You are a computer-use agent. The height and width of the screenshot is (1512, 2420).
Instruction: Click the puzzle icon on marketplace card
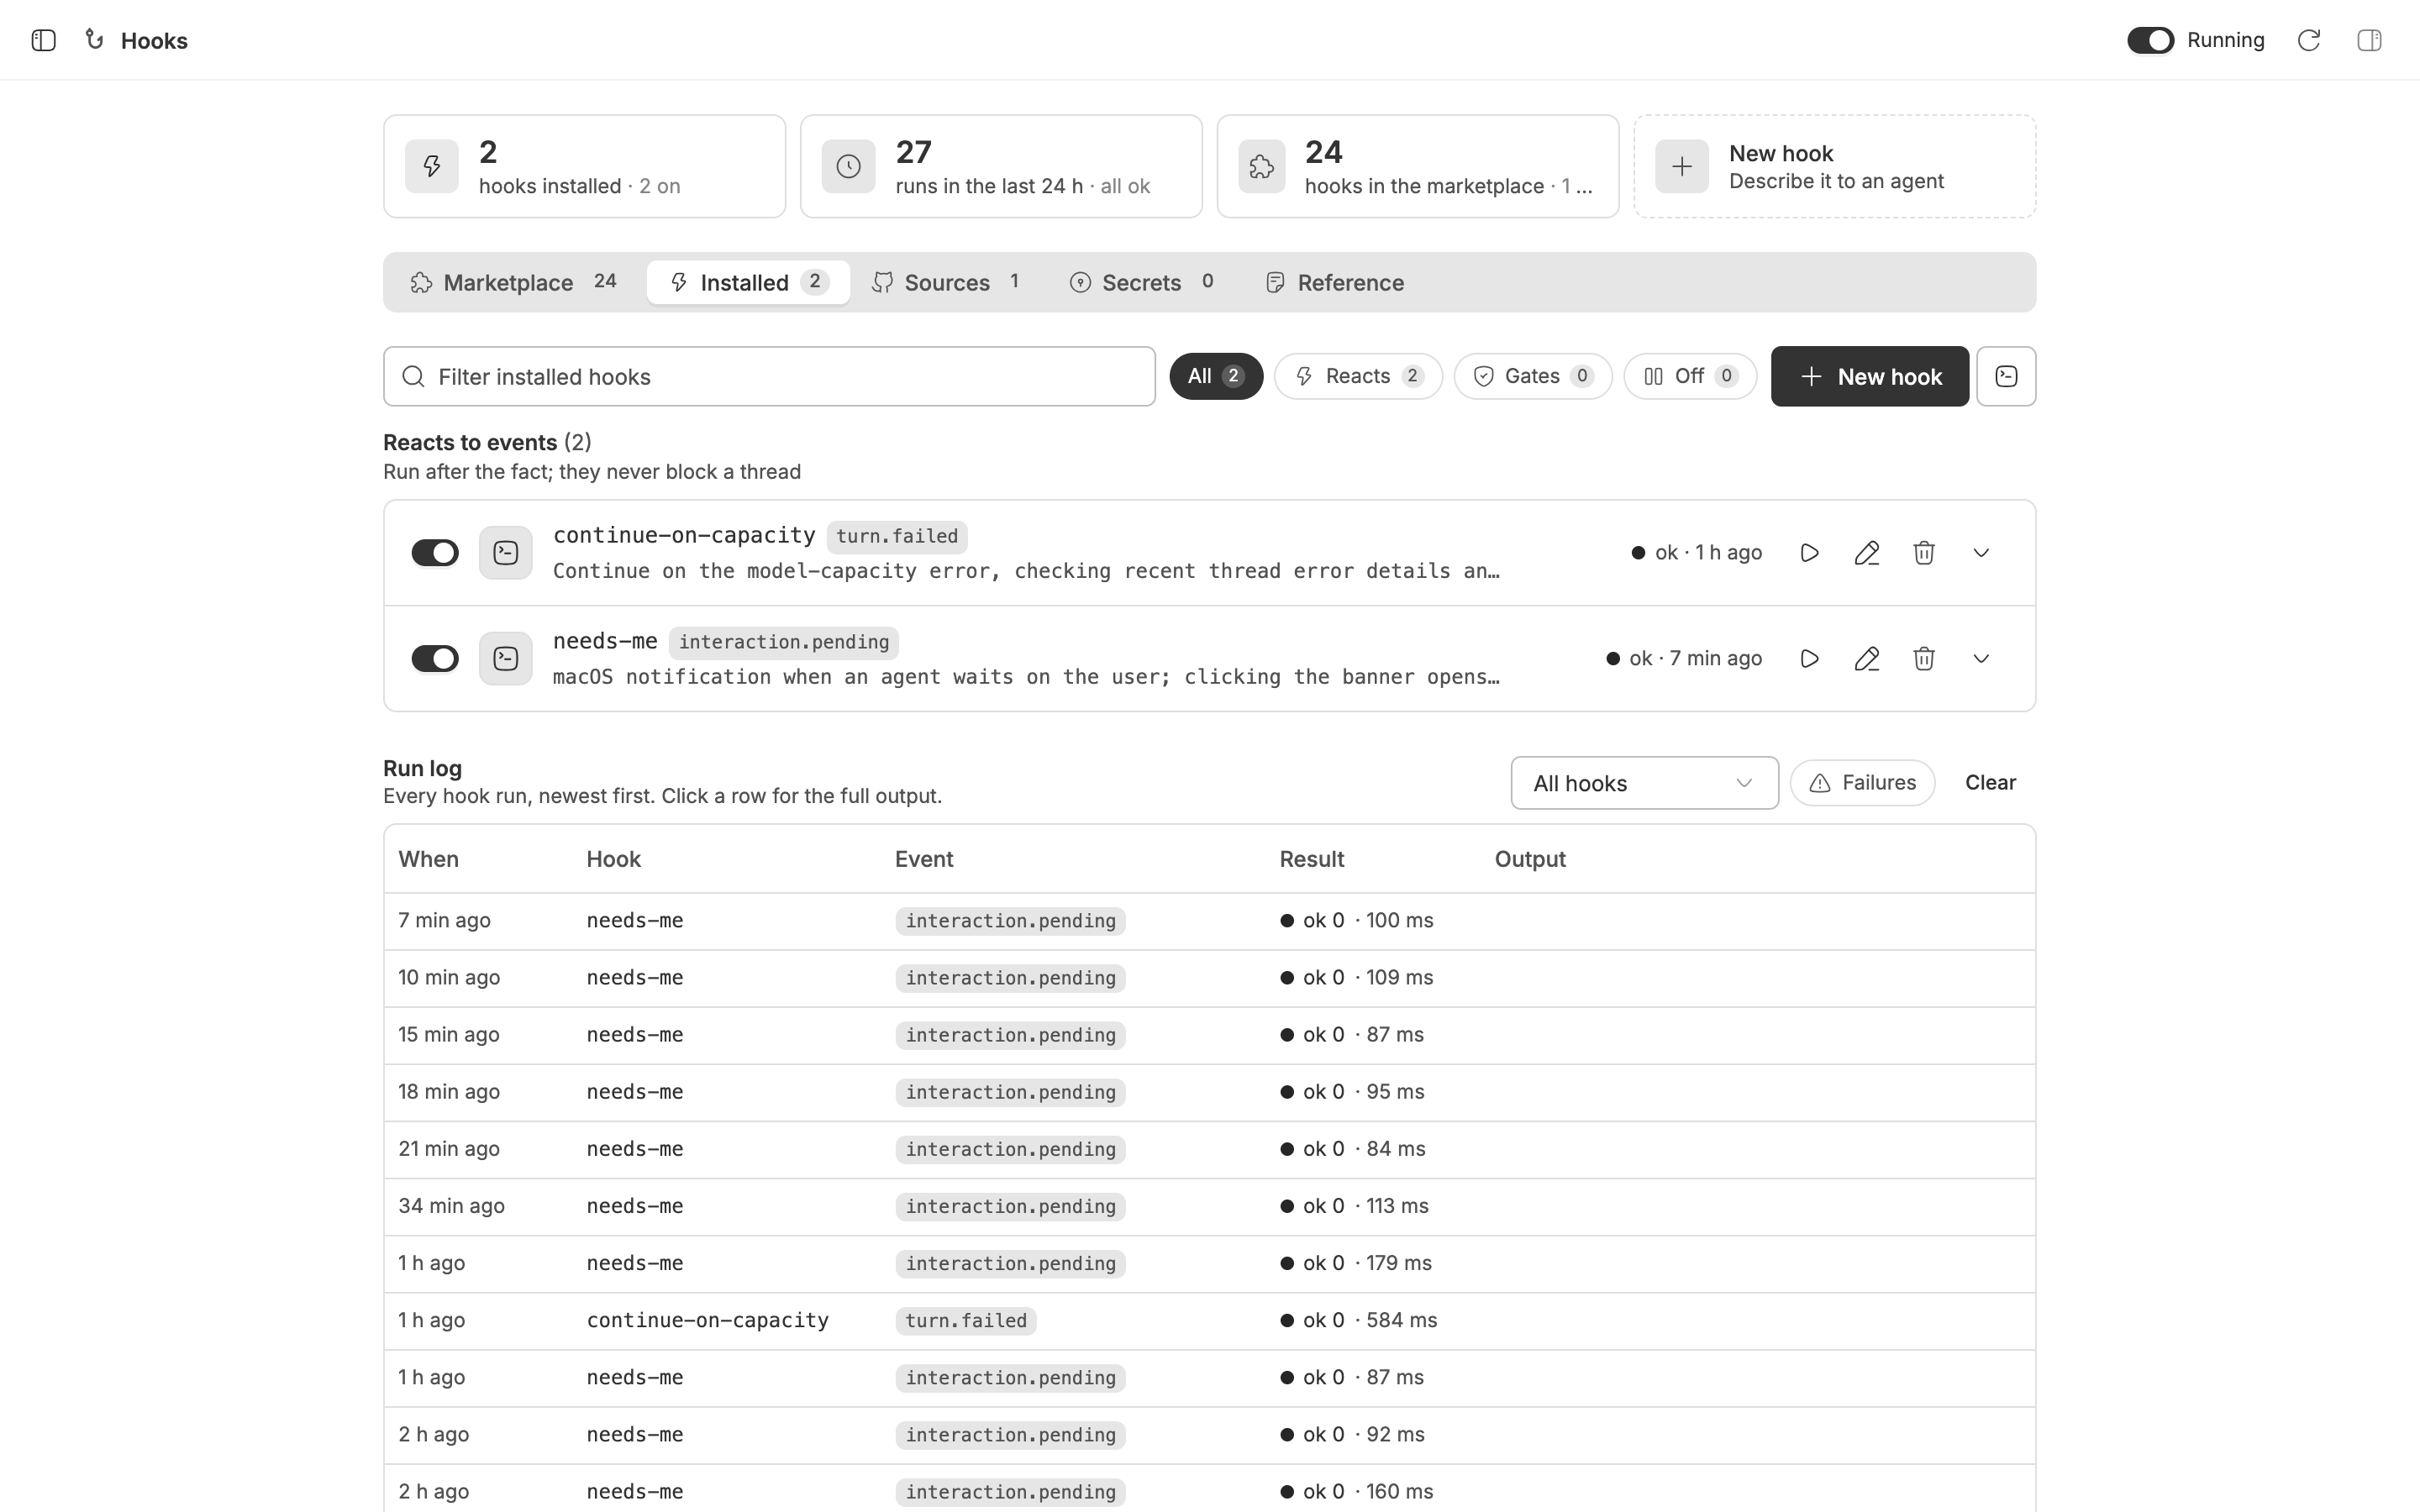pyautogui.click(x=1262, y=166)
